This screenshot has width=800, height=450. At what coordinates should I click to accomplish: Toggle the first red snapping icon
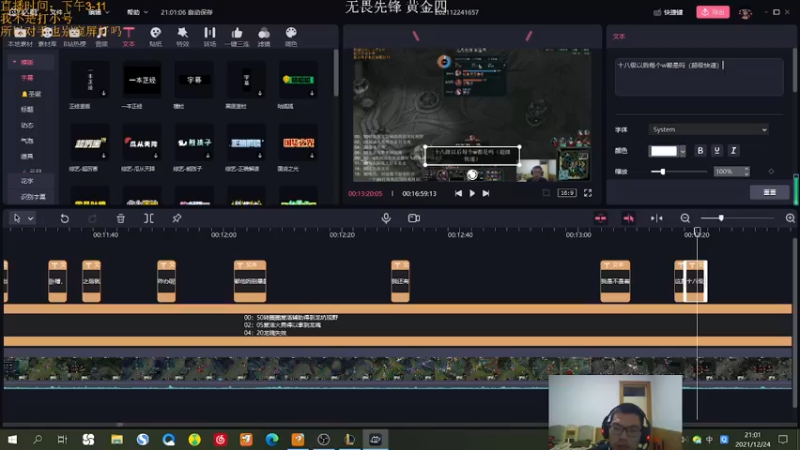[x=601, y=218]
